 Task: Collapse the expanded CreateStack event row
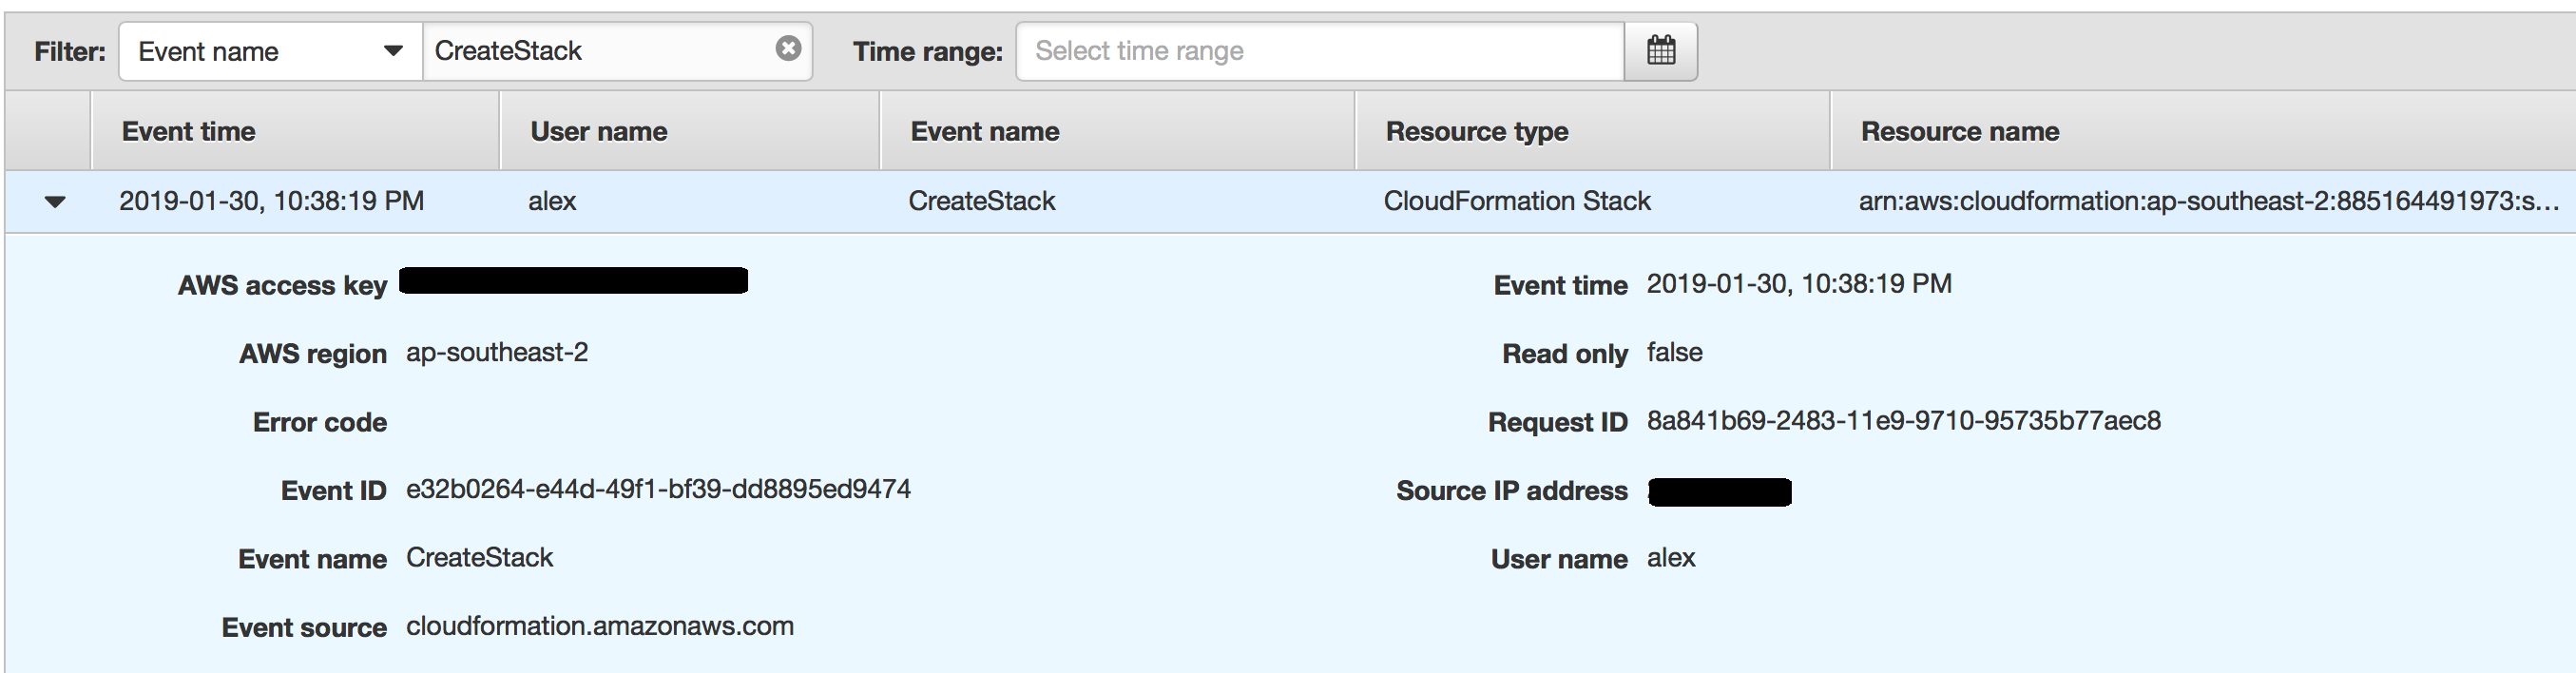56,201
